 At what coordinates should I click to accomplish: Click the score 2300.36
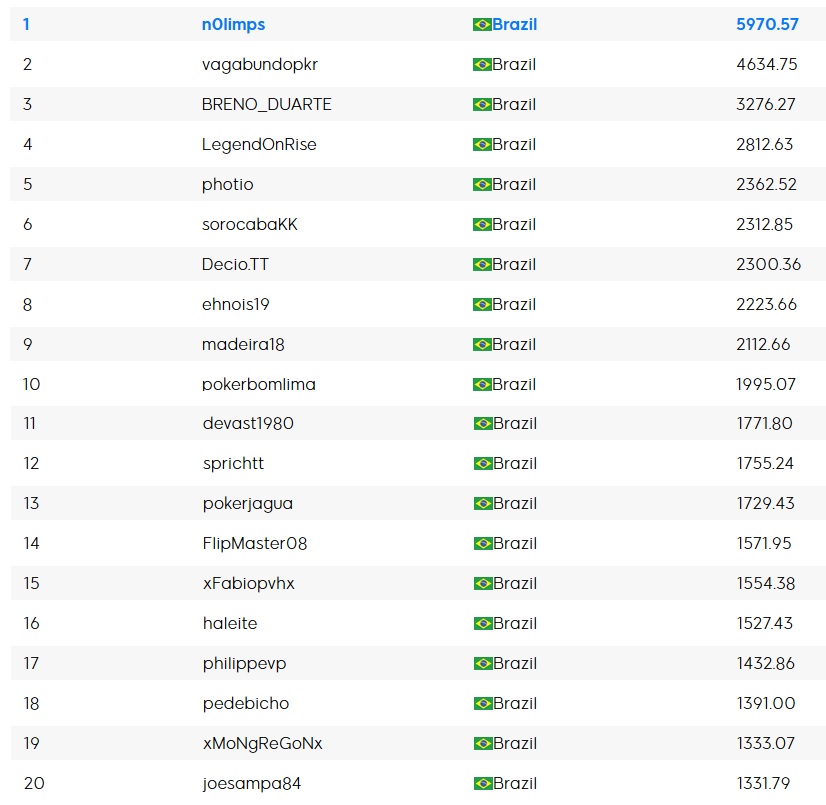[x=769, y=264]
